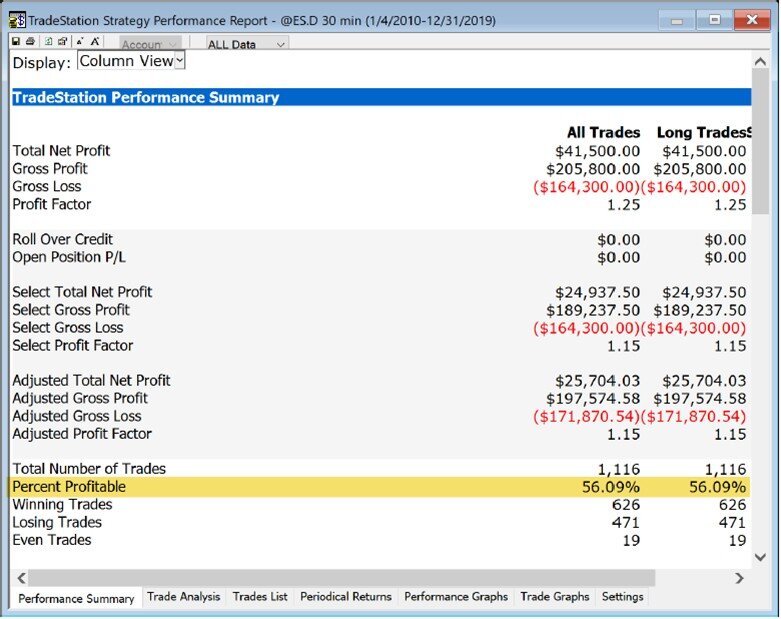Open the Periodical Returns tab
781x619 pixels.
(x=346, y=597)
